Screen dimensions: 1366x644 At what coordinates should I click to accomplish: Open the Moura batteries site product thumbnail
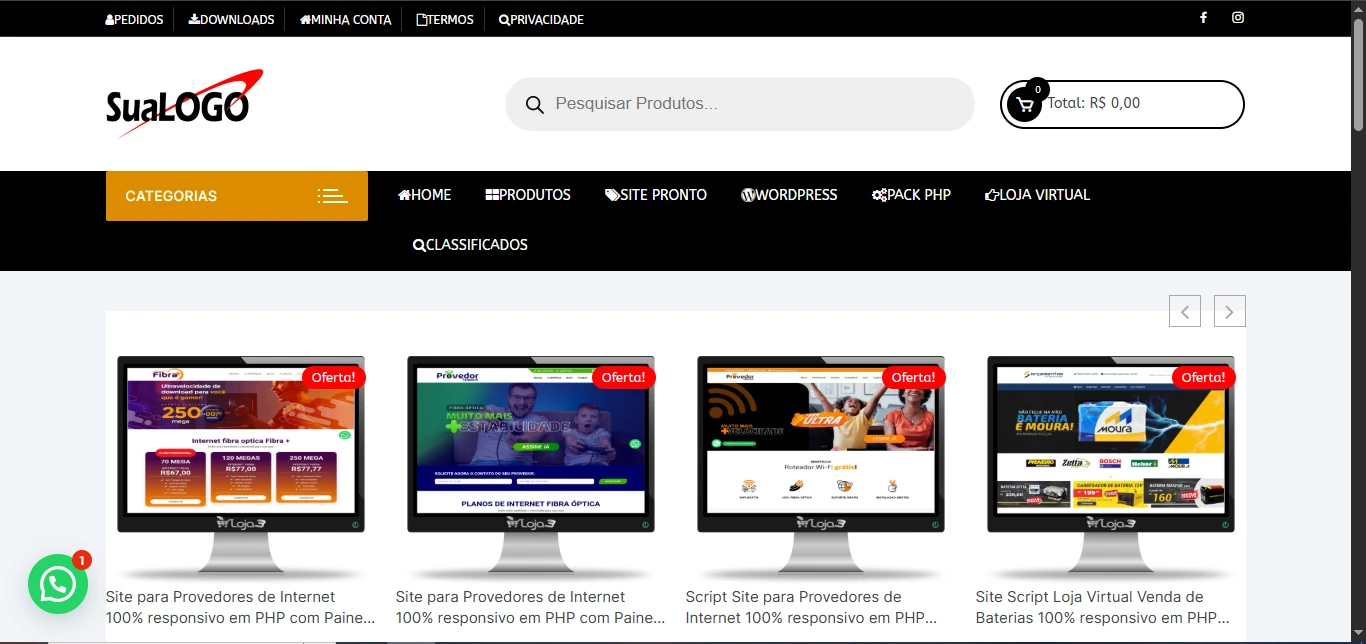point(1110,443)
